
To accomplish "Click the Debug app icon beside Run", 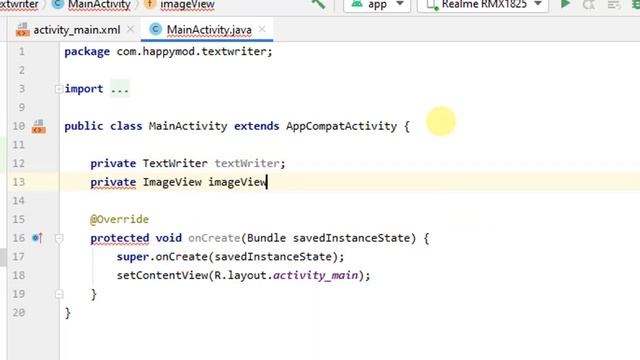I will click(589, 4).
